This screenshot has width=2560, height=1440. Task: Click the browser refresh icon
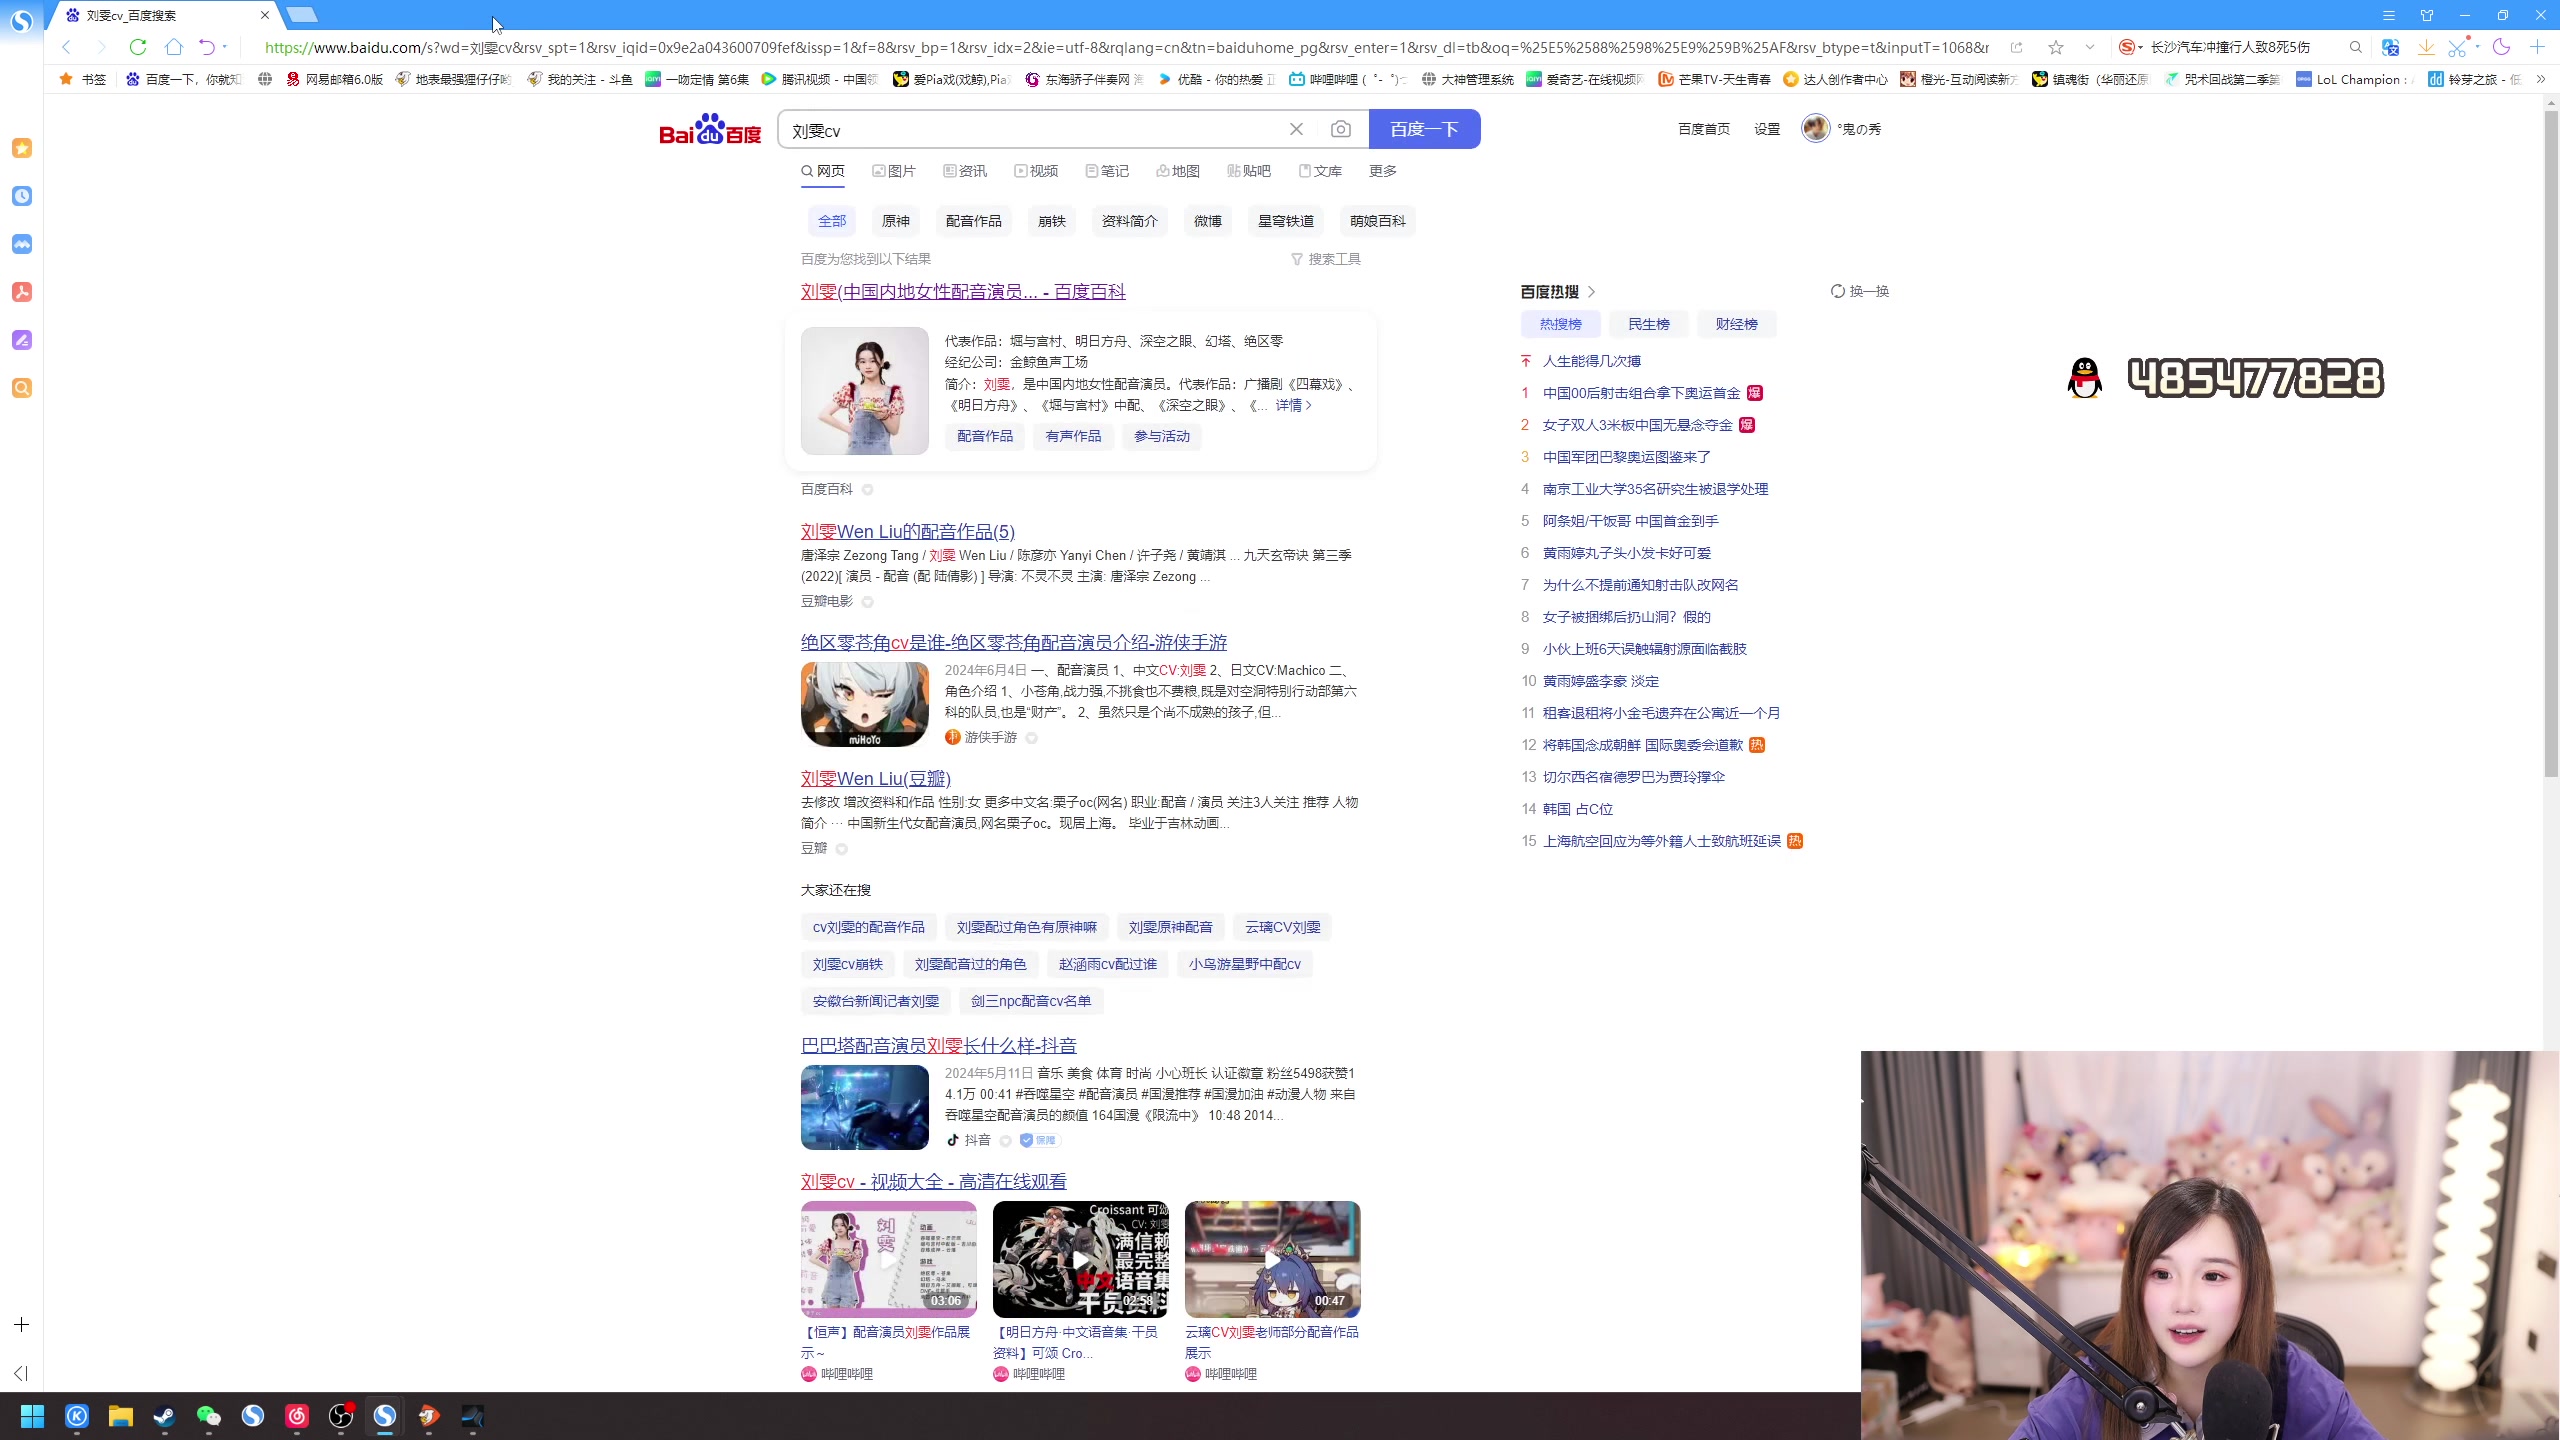138,47
